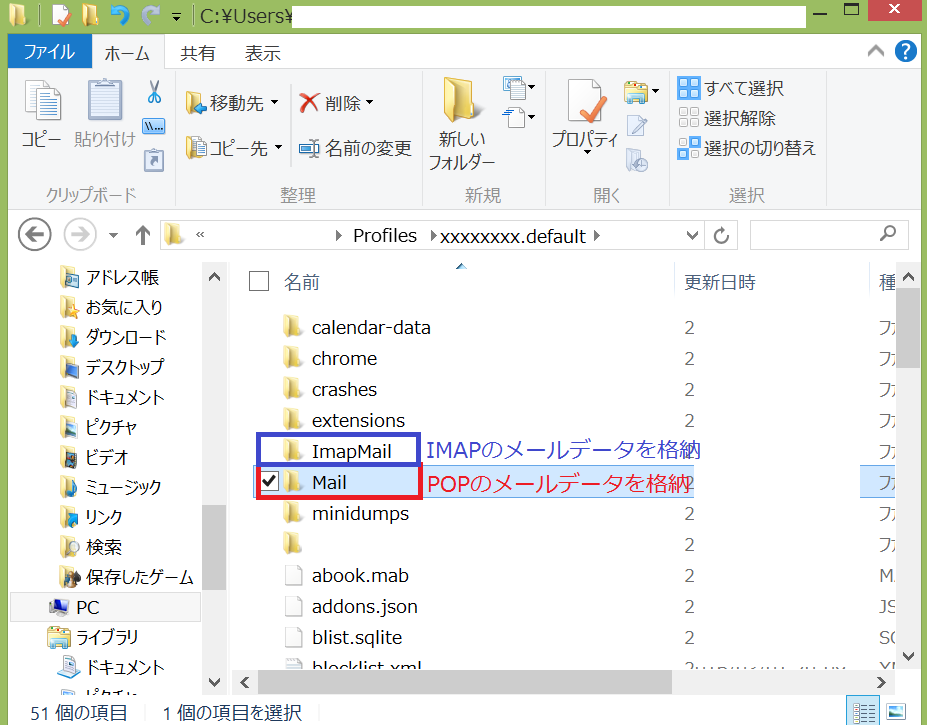This screenshot has width=927, height=725.
Task: Click the red X Delete (削除) icon
Action: point(309,103)
